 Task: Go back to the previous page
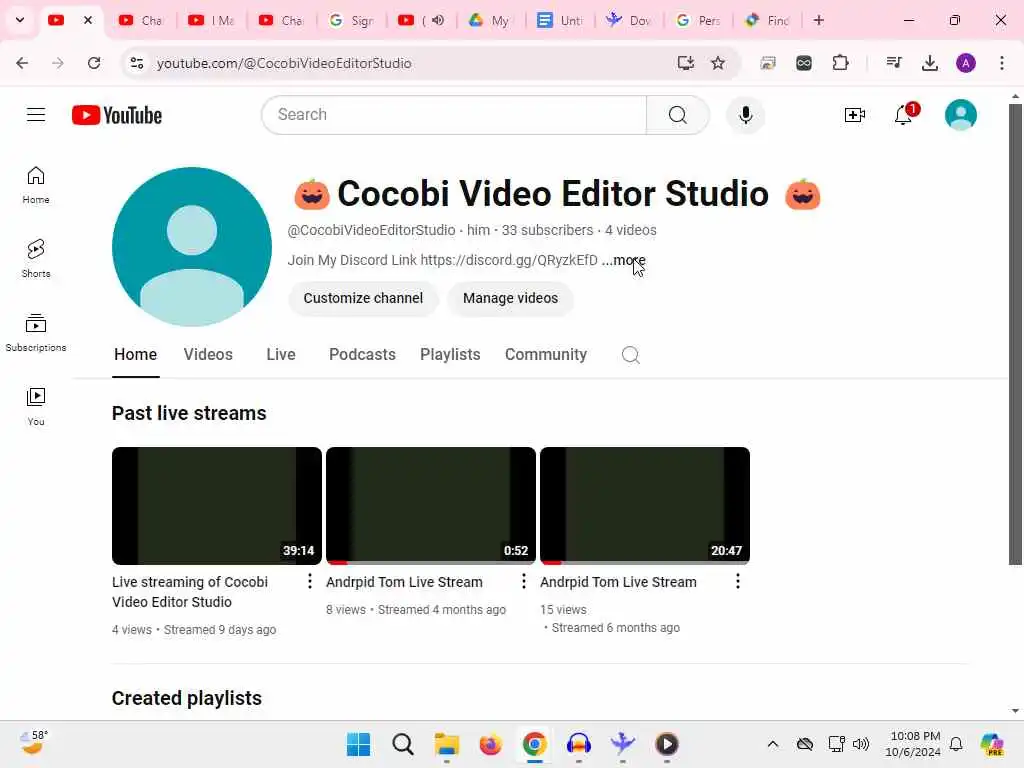tap(22, 63)
